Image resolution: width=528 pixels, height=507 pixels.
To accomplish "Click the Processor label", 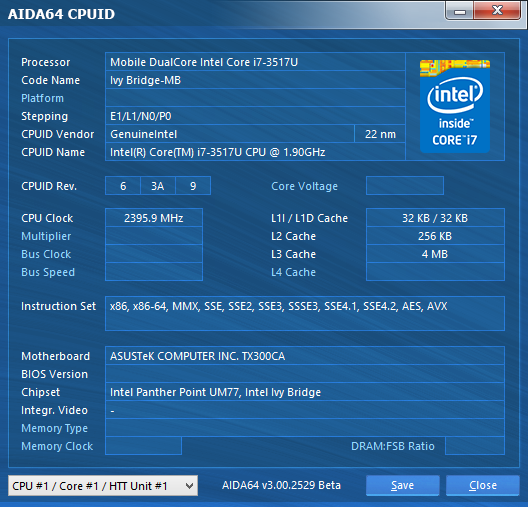I will pos(45,62).
